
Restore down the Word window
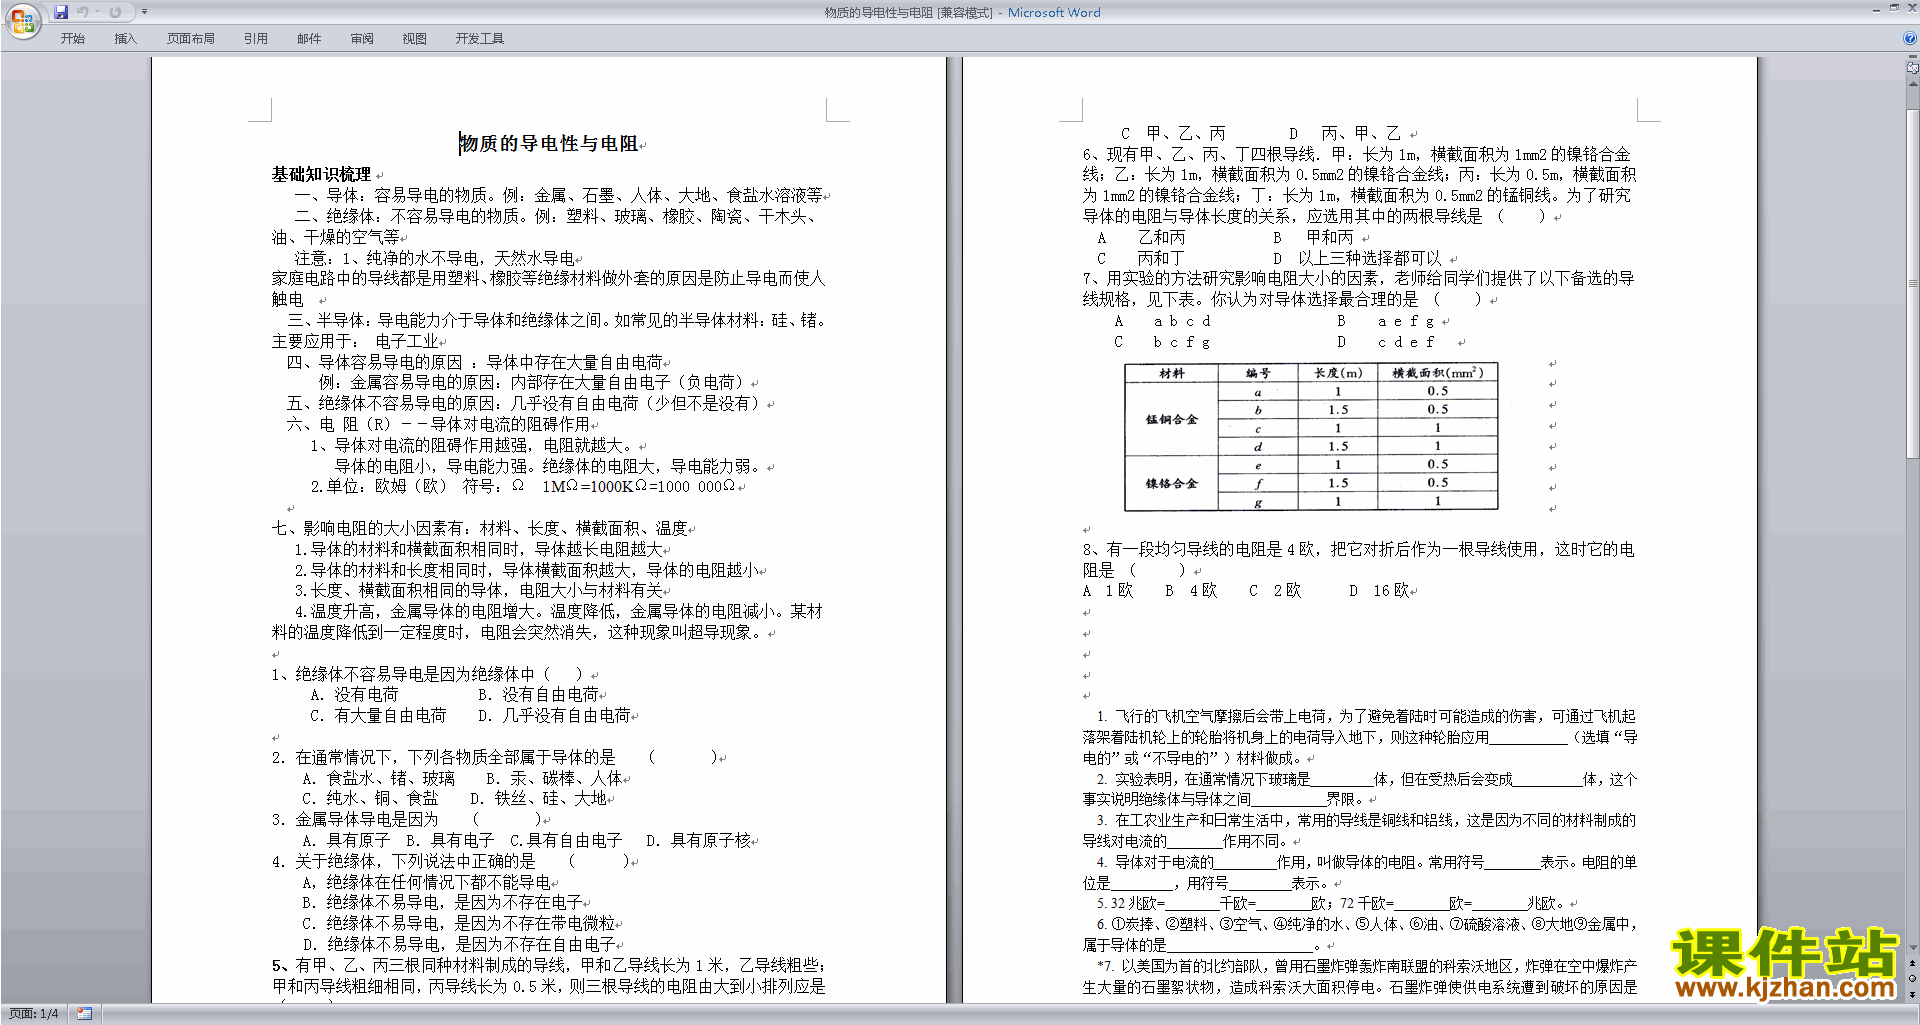tap(1894, 9)
